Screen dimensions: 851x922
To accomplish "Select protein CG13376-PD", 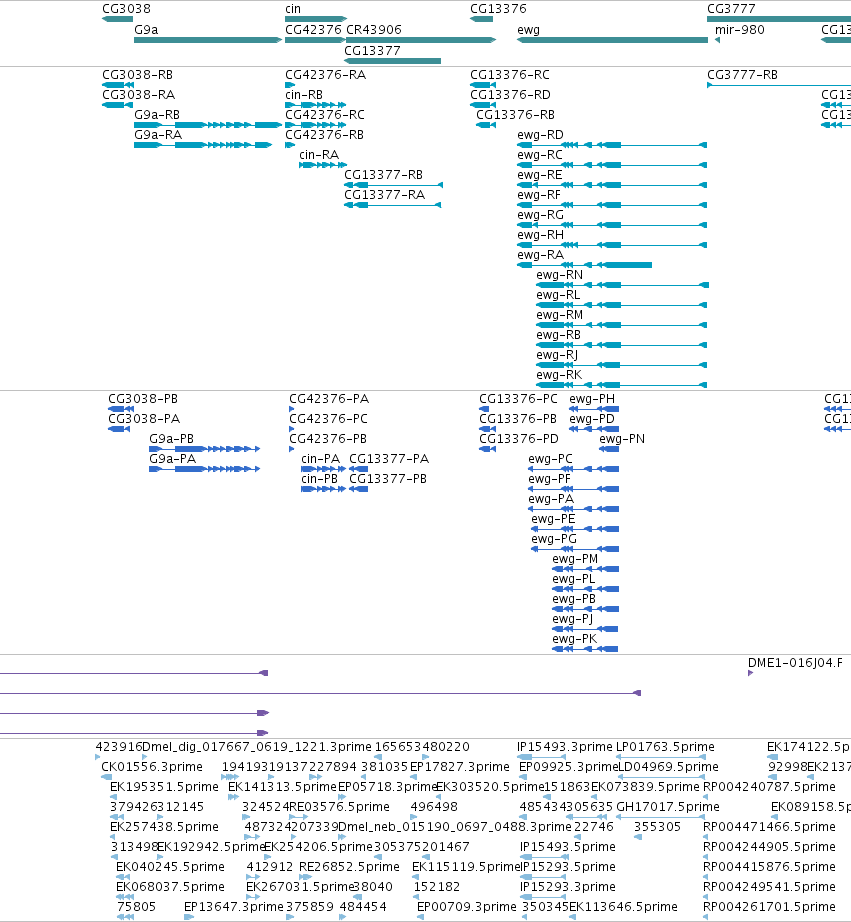I will tap(519, 439).
